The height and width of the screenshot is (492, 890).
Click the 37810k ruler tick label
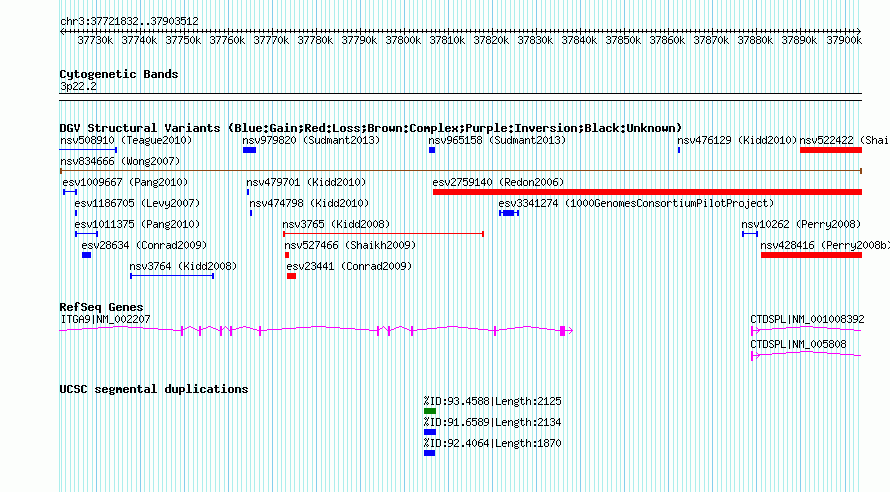(x=447, y=40)
